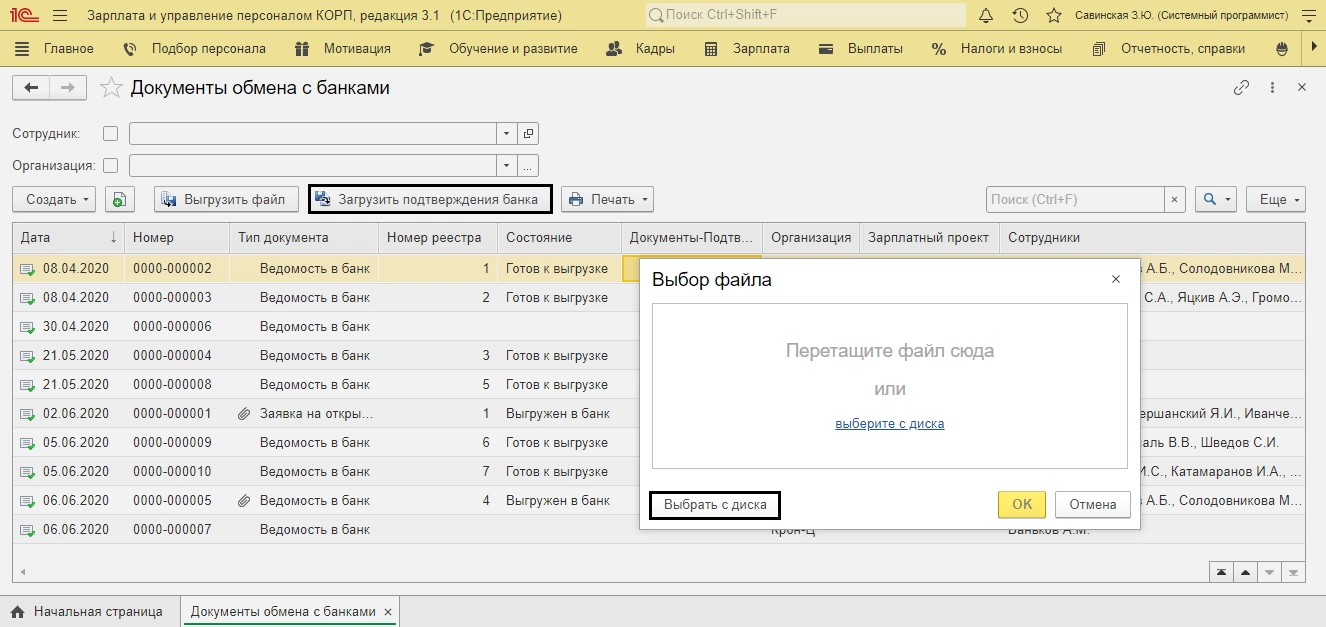
Task: Expand the Еще actions menu
Action: 1275,200
